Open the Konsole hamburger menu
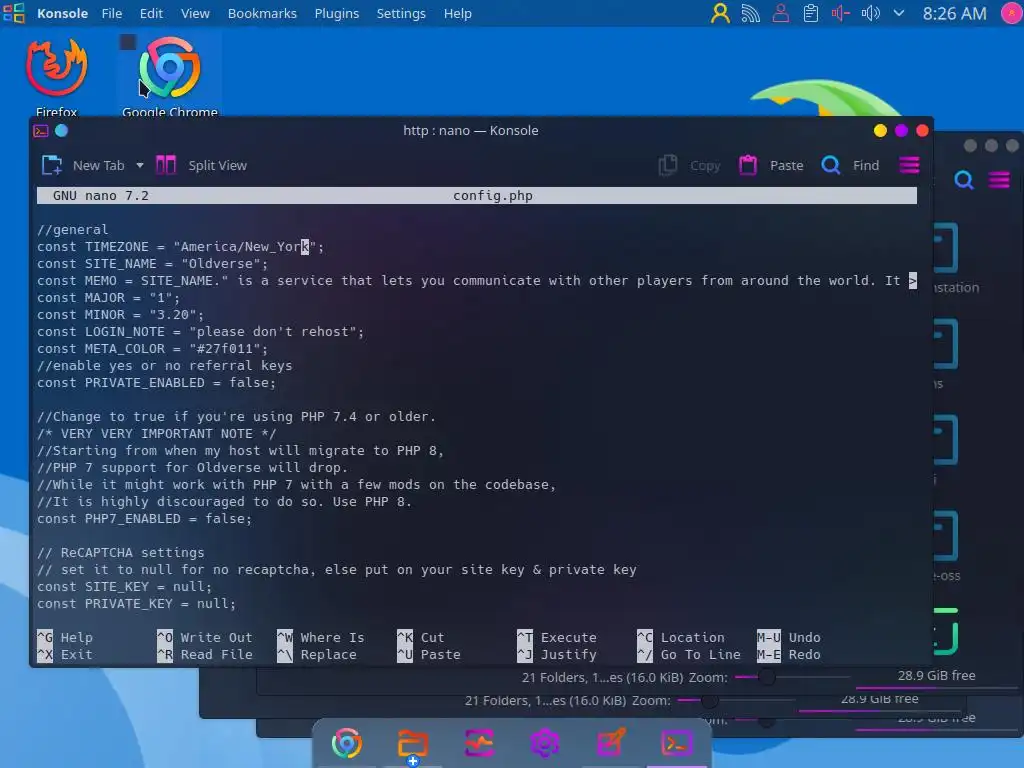 [x=909, y=165]
